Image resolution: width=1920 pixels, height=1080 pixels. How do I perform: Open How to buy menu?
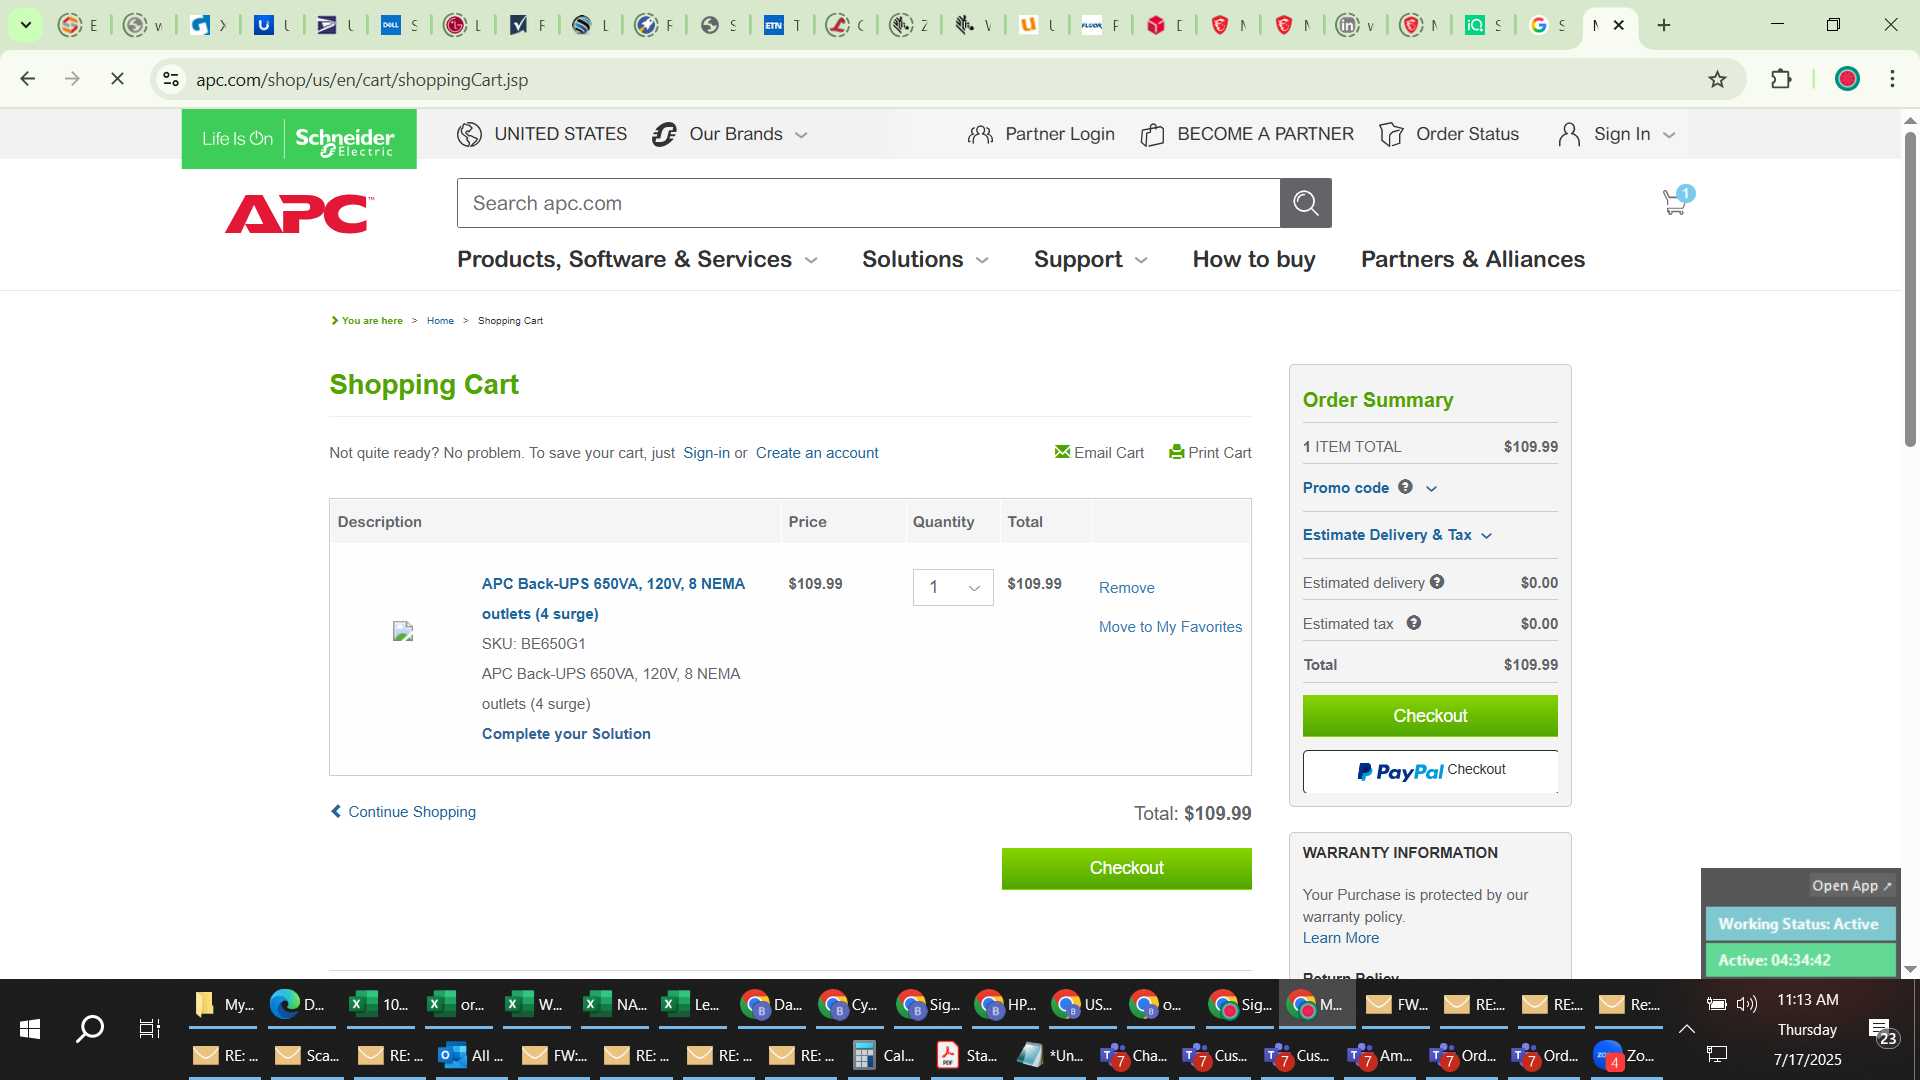(1254, 259)
